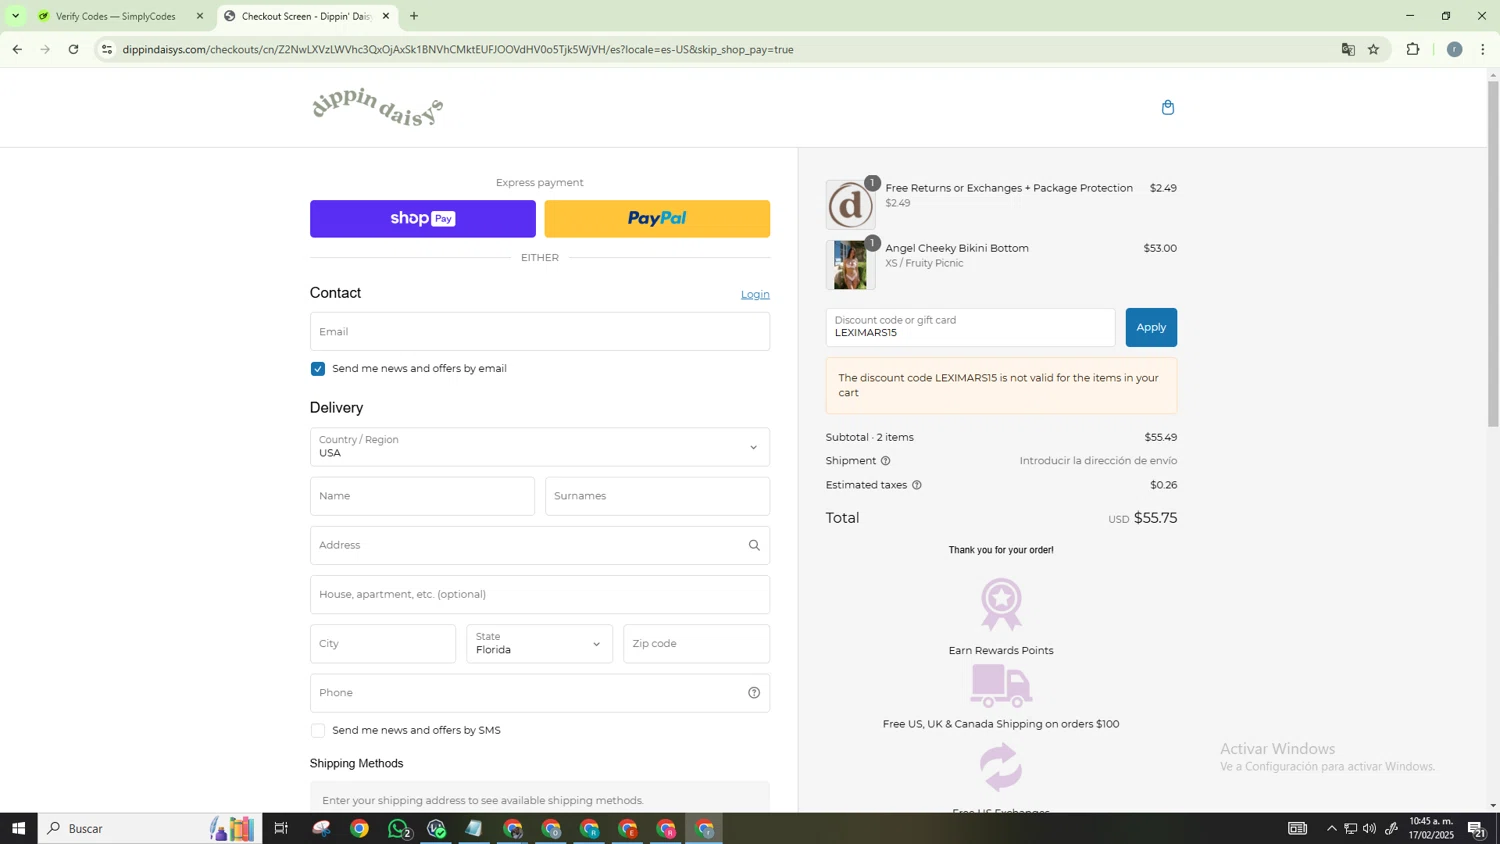The width and height of the screenshot is (1500, 844).
Task: Focus the Surnames field
Action: pos(657,496)
